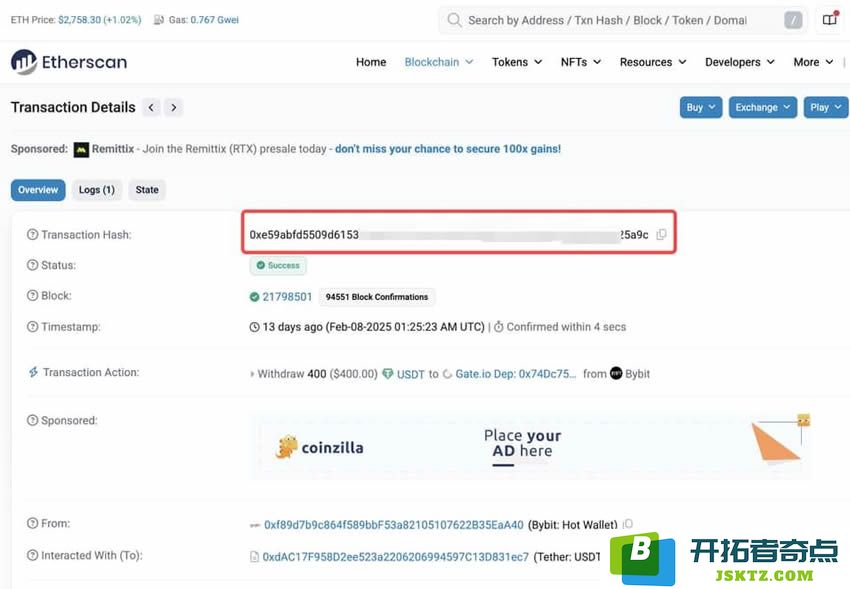The width and height of the screenshot is (850, 589).
Task: Switch to the State tab
Action: click(147, 190)
